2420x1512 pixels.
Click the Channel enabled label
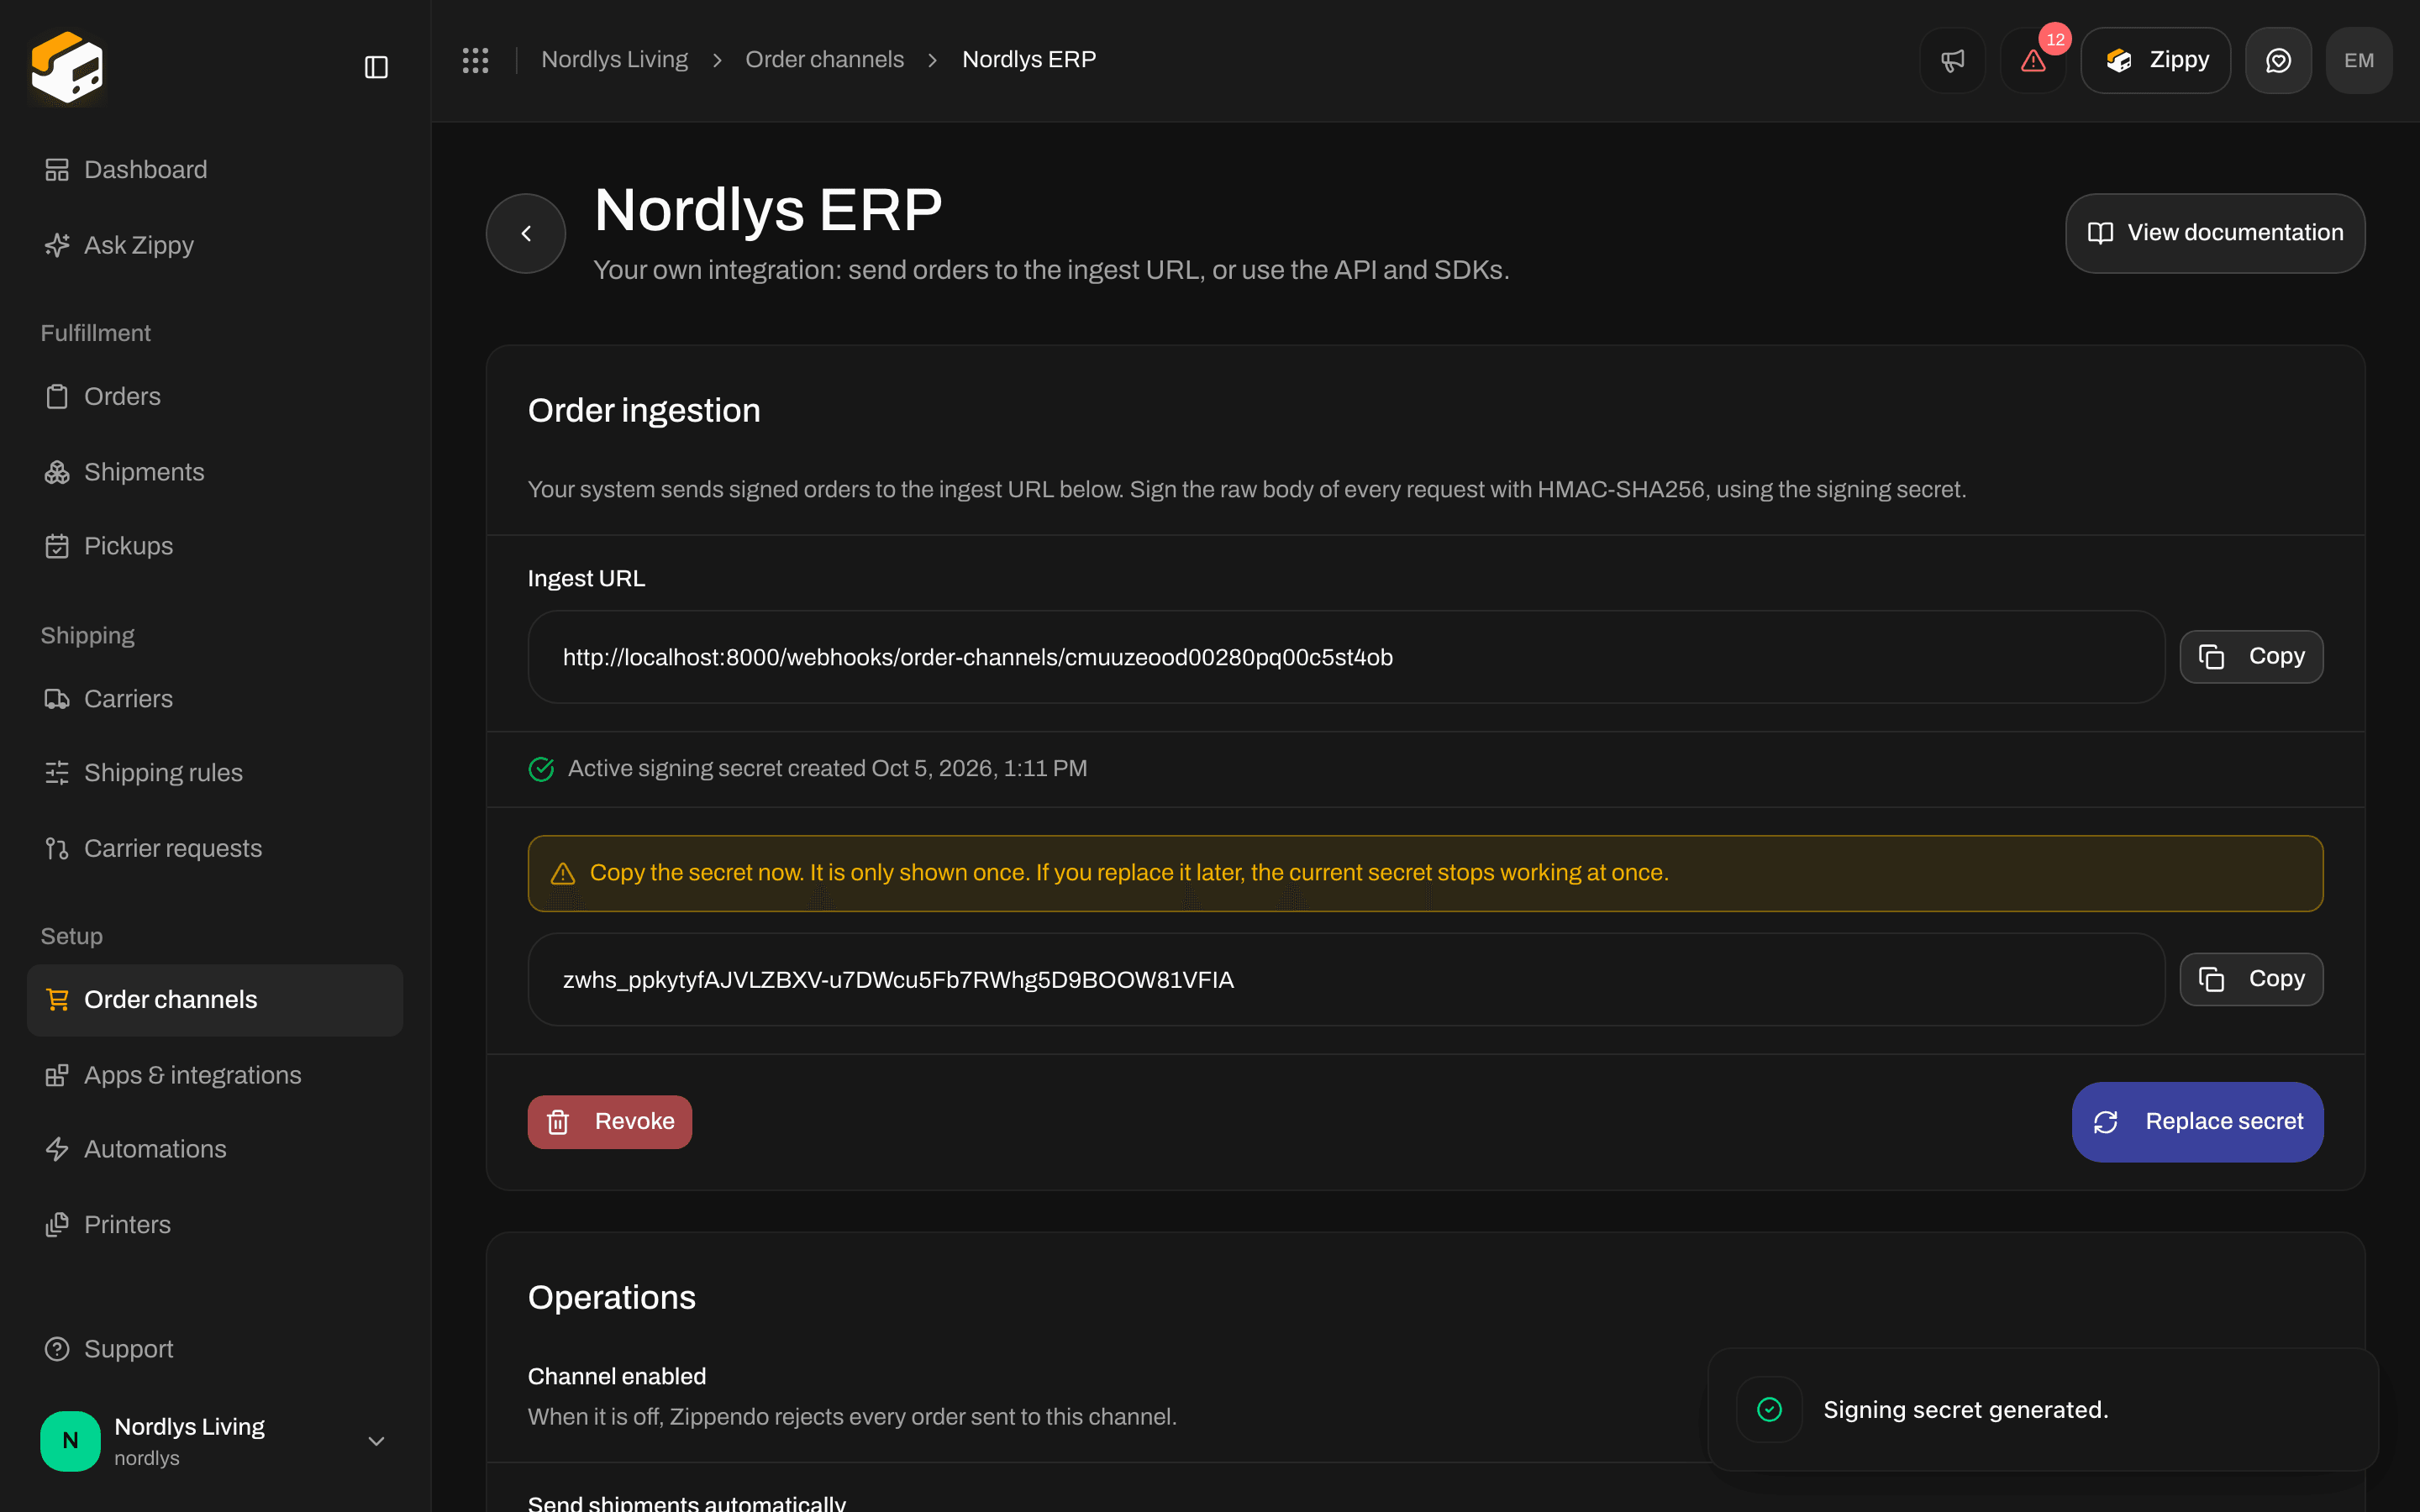(617, 1376)
